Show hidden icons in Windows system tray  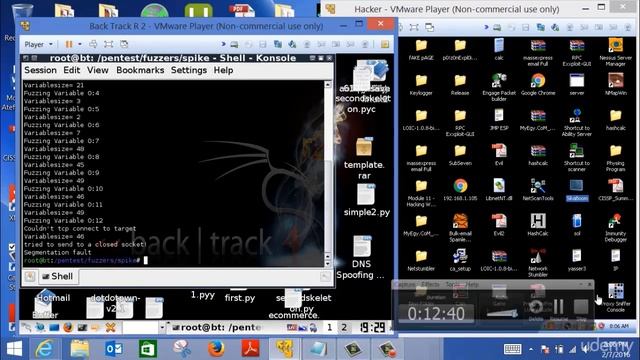click(x=531, y=349)
